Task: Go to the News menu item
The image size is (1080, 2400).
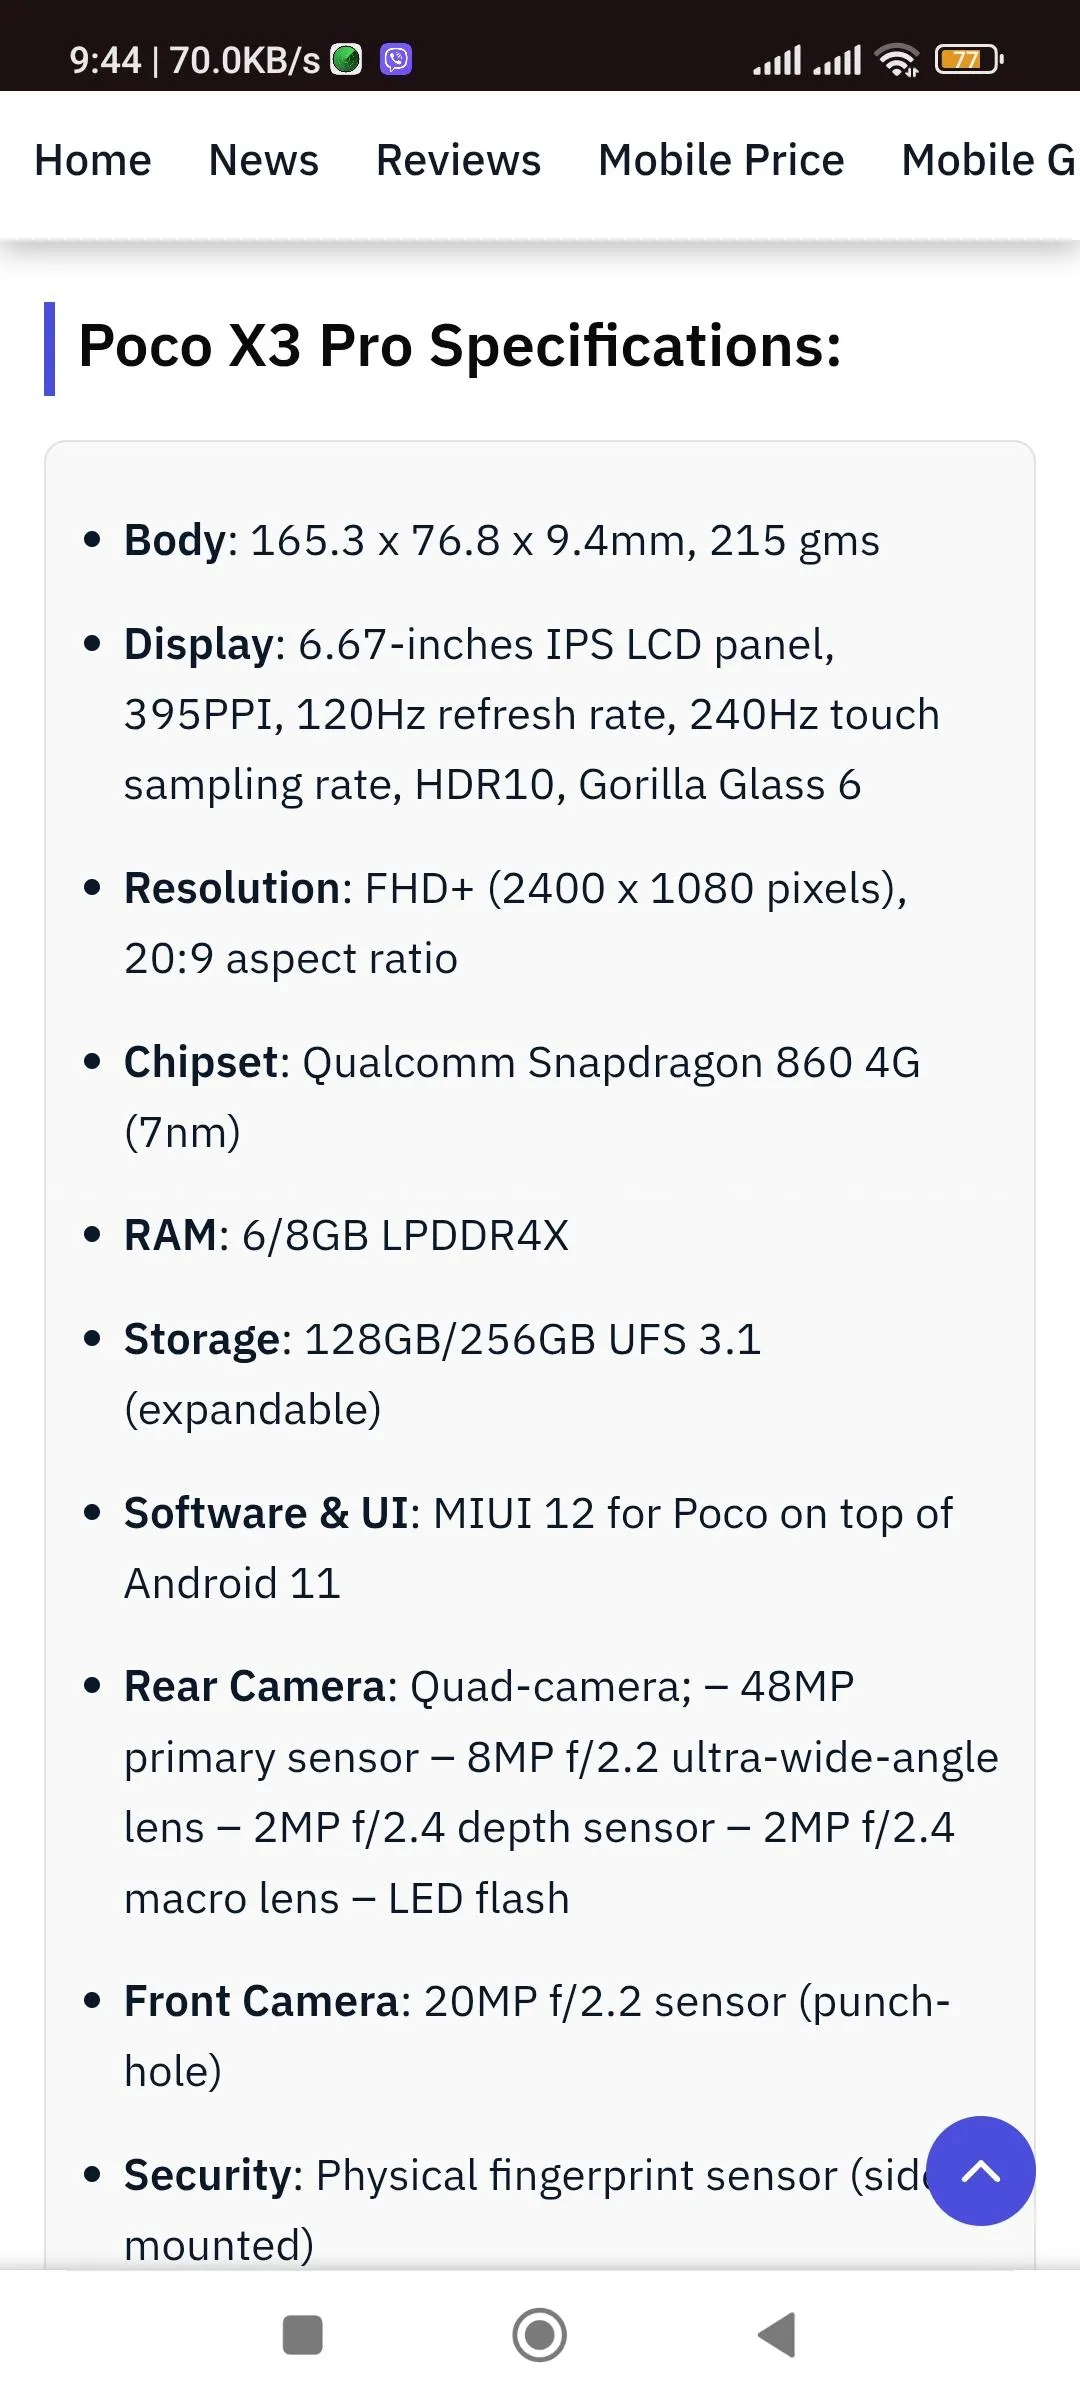Action: point(263,160)
